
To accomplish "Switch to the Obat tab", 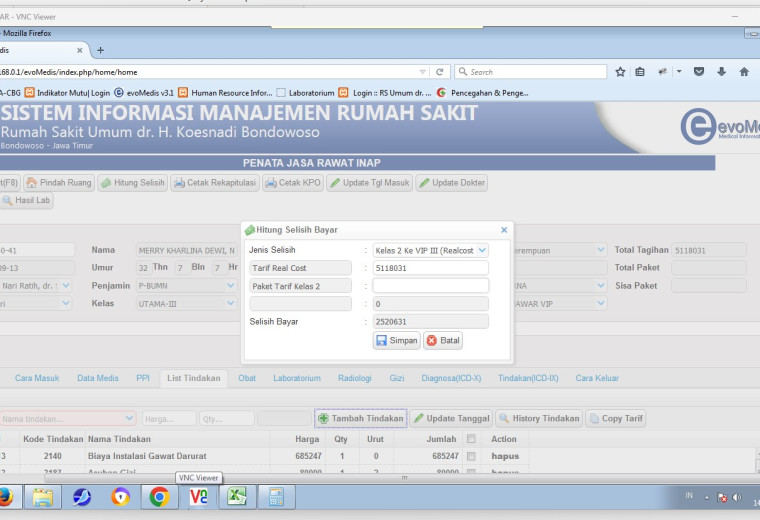I will click(x=247, y=378).
